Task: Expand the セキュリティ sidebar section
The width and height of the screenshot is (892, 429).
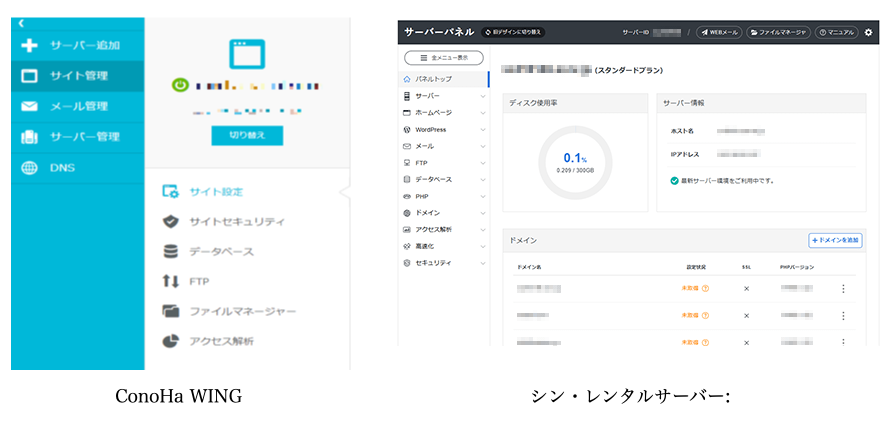Action: [483, 263]
